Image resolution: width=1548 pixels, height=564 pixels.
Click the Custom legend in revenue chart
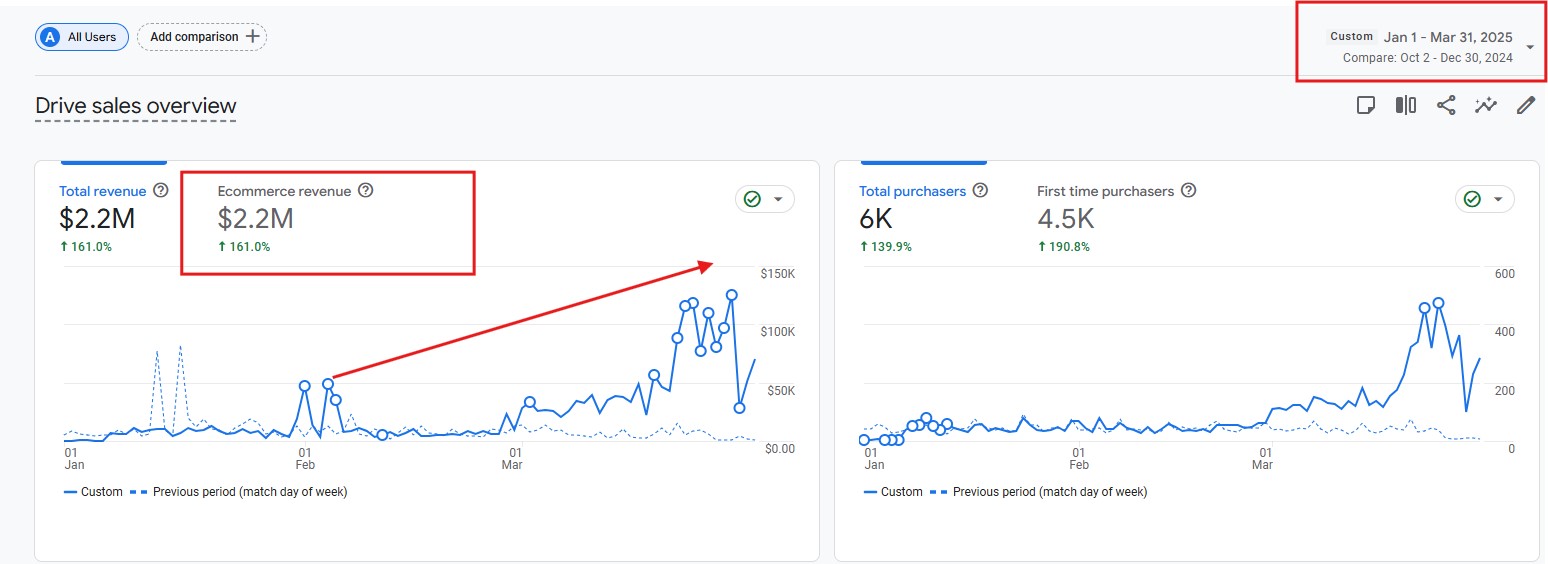pyautogui.click(x=93, y=492)
